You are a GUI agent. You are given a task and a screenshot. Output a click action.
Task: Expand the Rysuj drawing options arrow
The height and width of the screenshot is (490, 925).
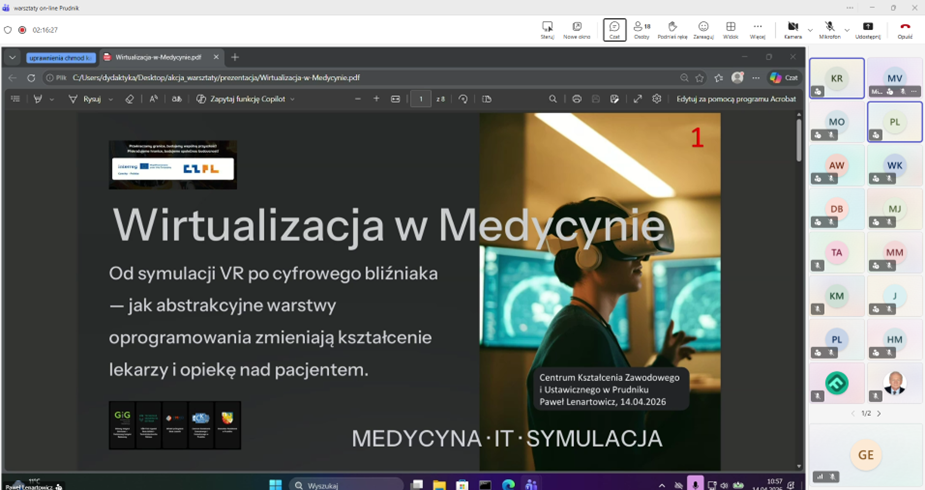pos(110,100)
